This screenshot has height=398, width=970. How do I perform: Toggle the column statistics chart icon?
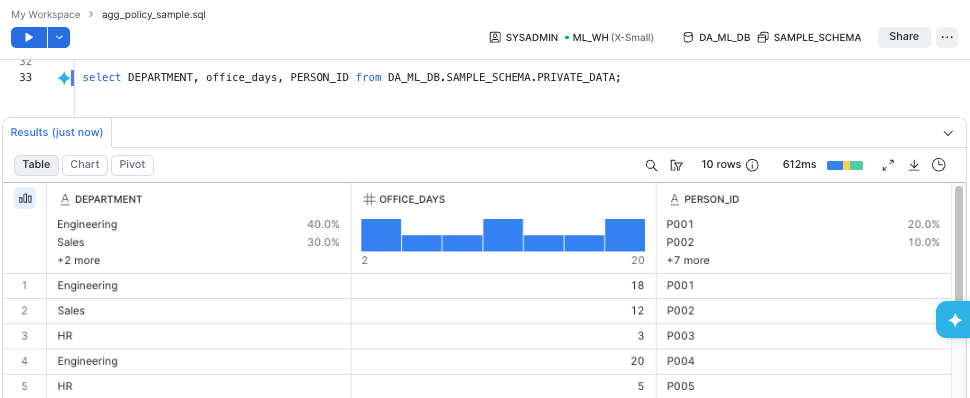pyautogui.click(x=25, y=199)
